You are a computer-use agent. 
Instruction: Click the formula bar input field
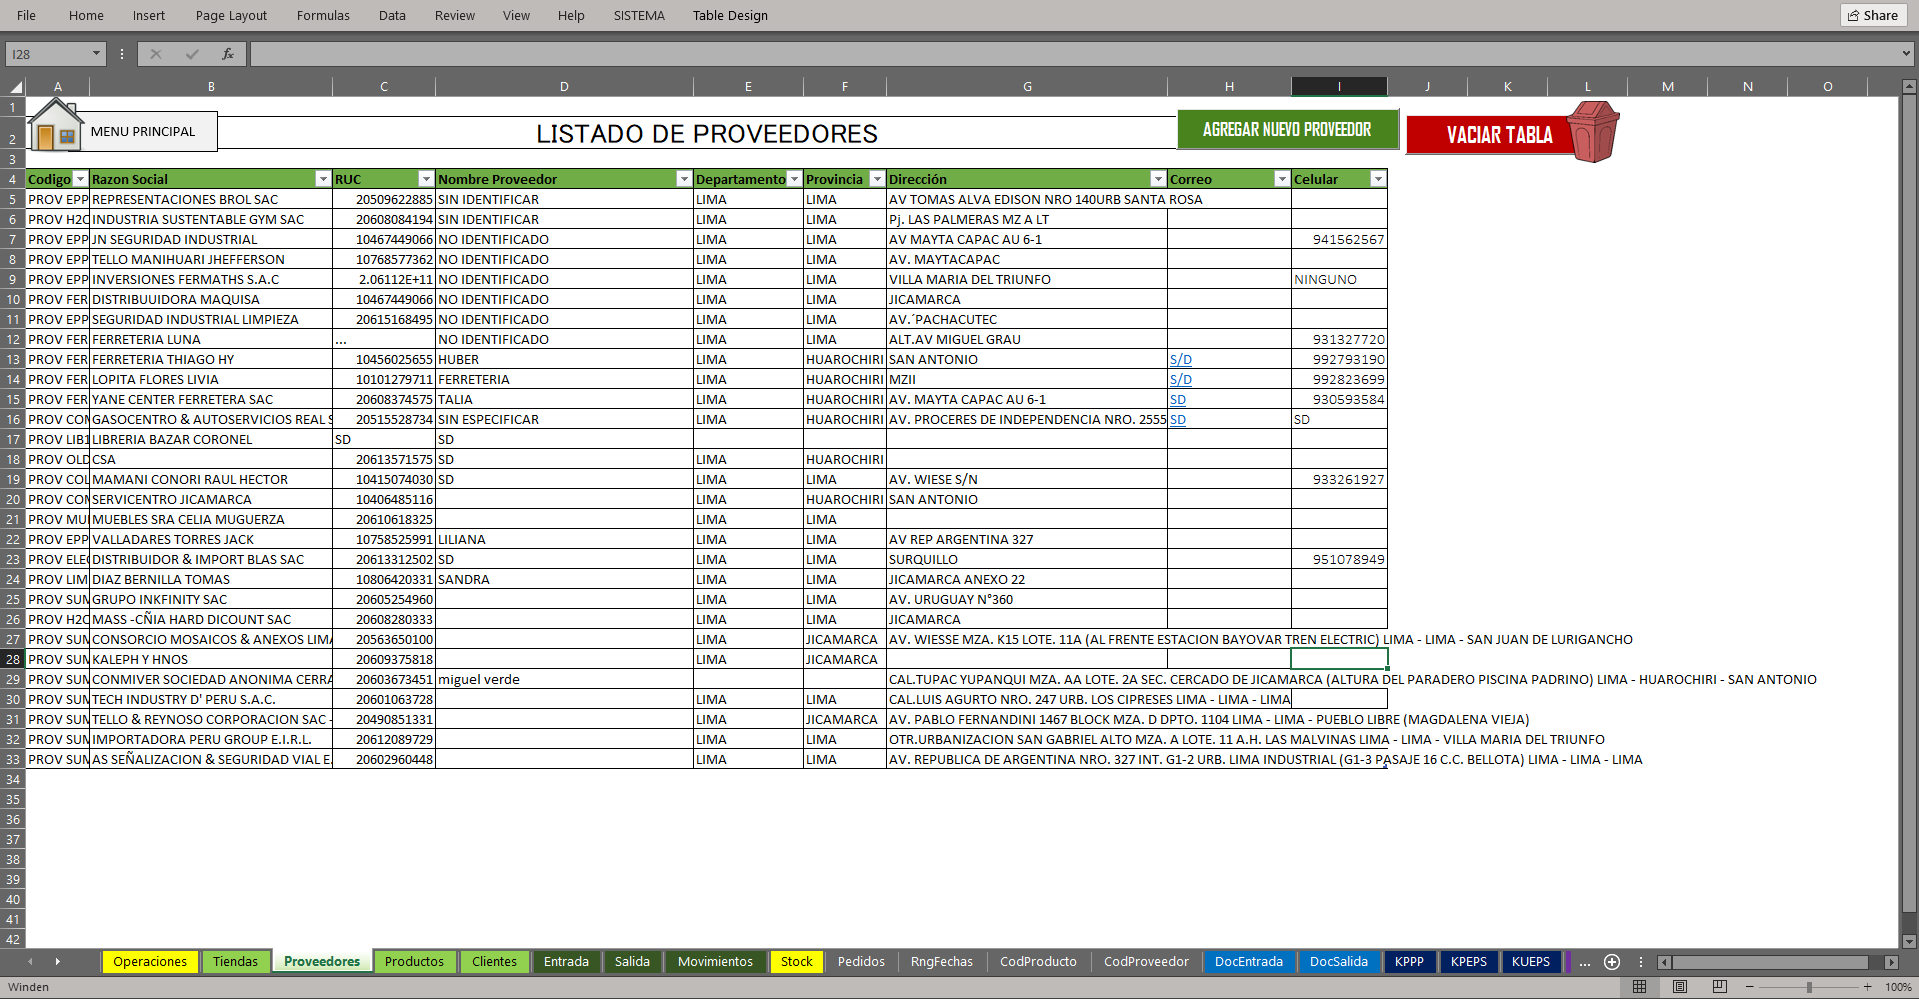pyautogui.click(x=1074, y=54)
